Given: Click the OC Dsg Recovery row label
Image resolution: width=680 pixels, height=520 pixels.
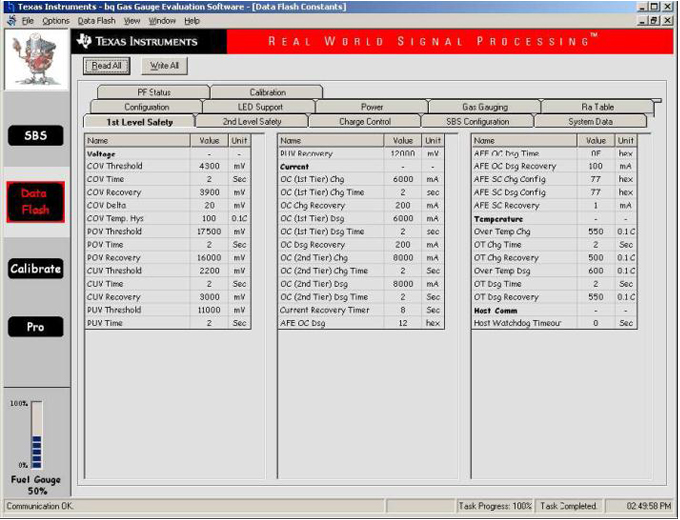Looking at the screenshot, I should coord(313,245).
